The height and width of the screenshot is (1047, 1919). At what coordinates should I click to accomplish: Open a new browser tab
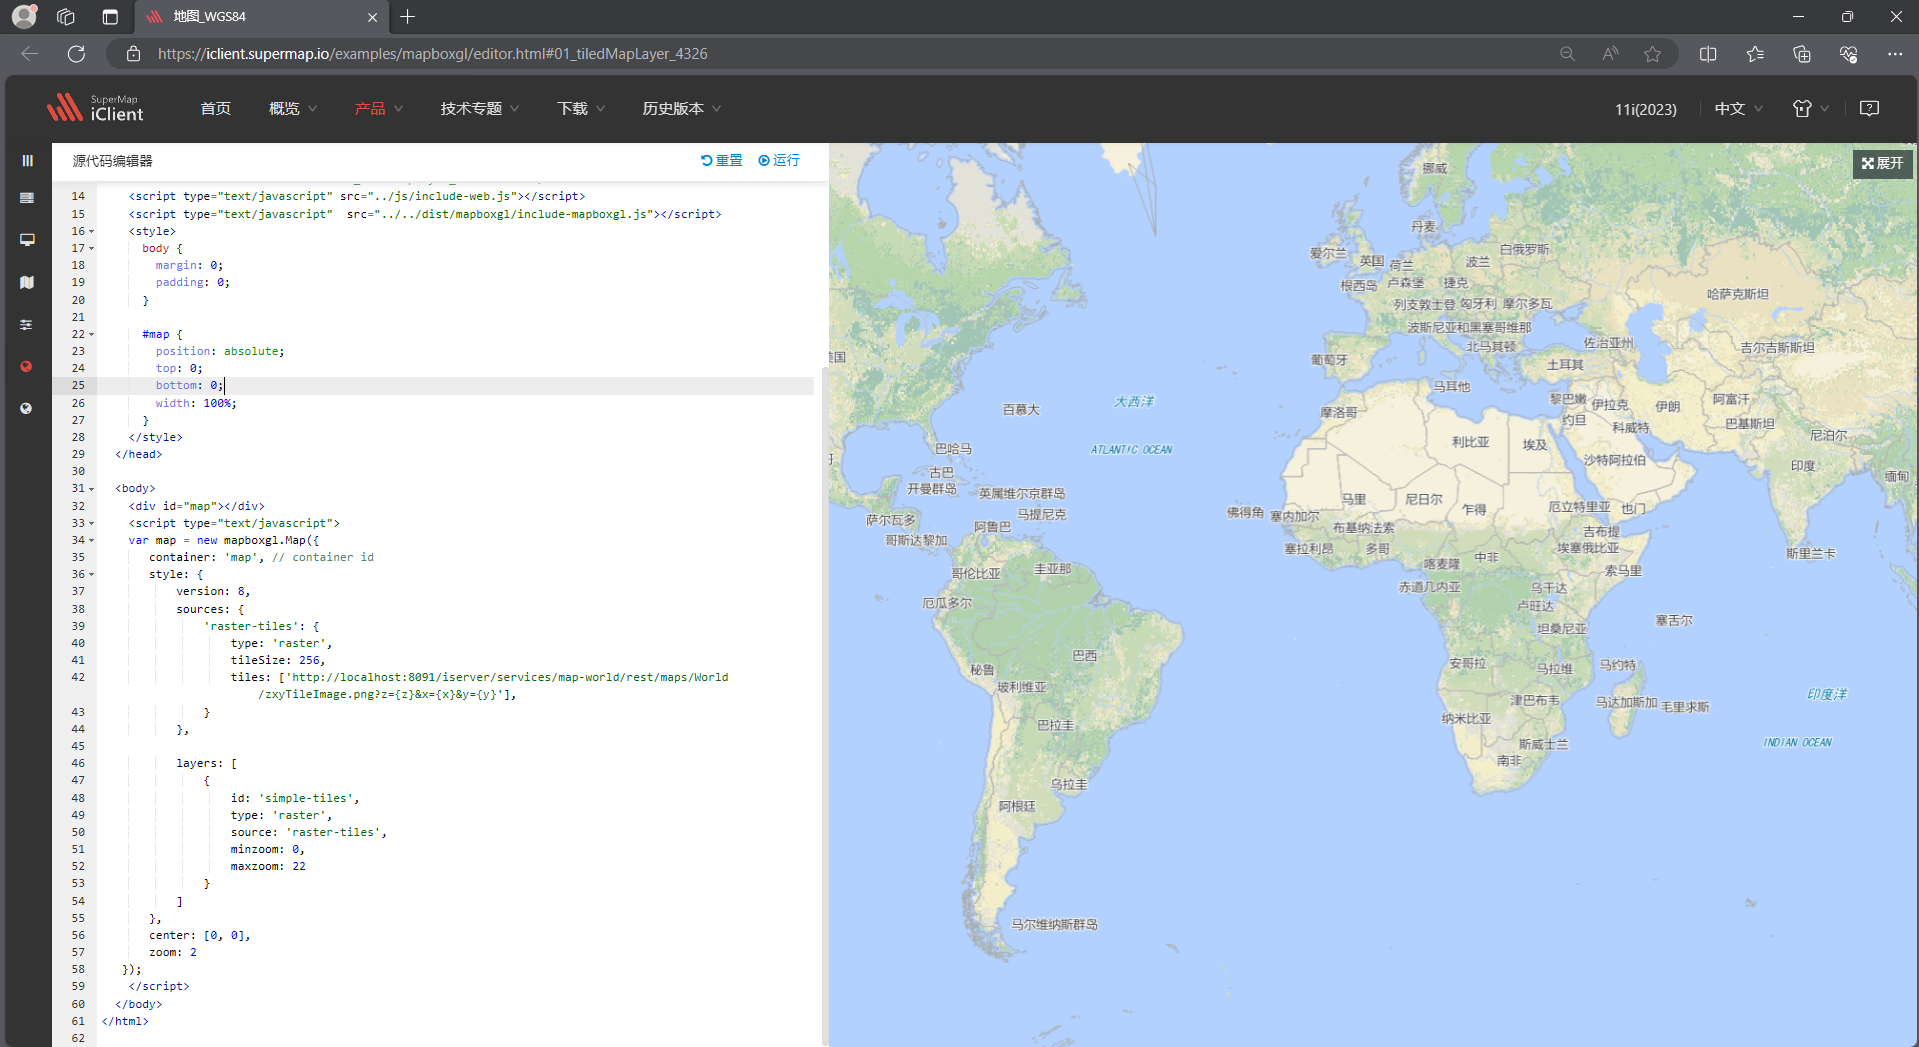coord(408,16)
